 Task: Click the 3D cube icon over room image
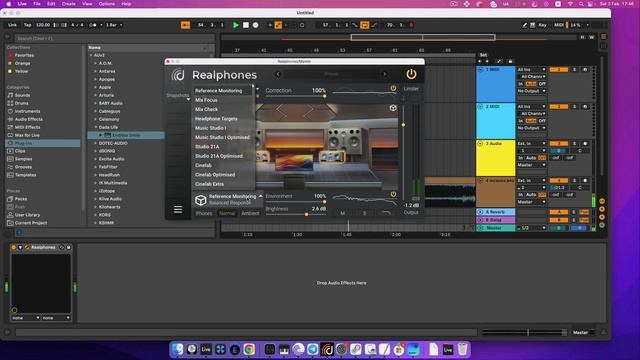point(393,108)
